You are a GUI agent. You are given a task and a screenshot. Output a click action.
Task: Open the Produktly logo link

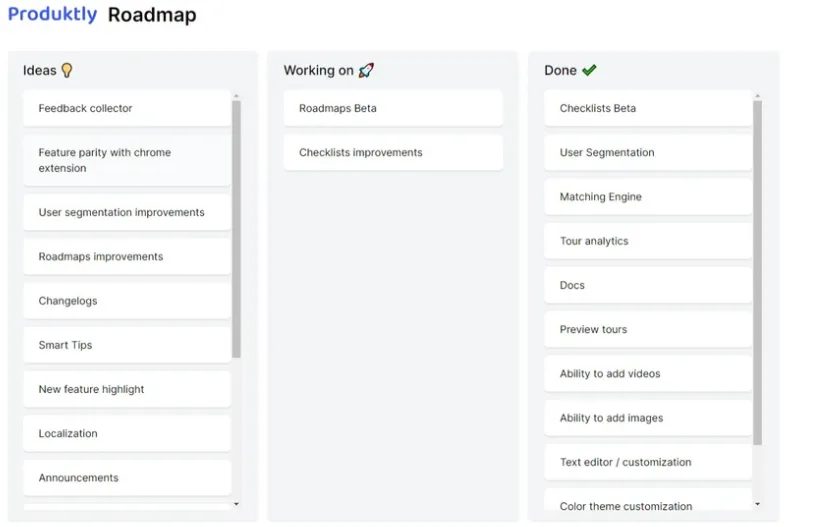point(52,14)
